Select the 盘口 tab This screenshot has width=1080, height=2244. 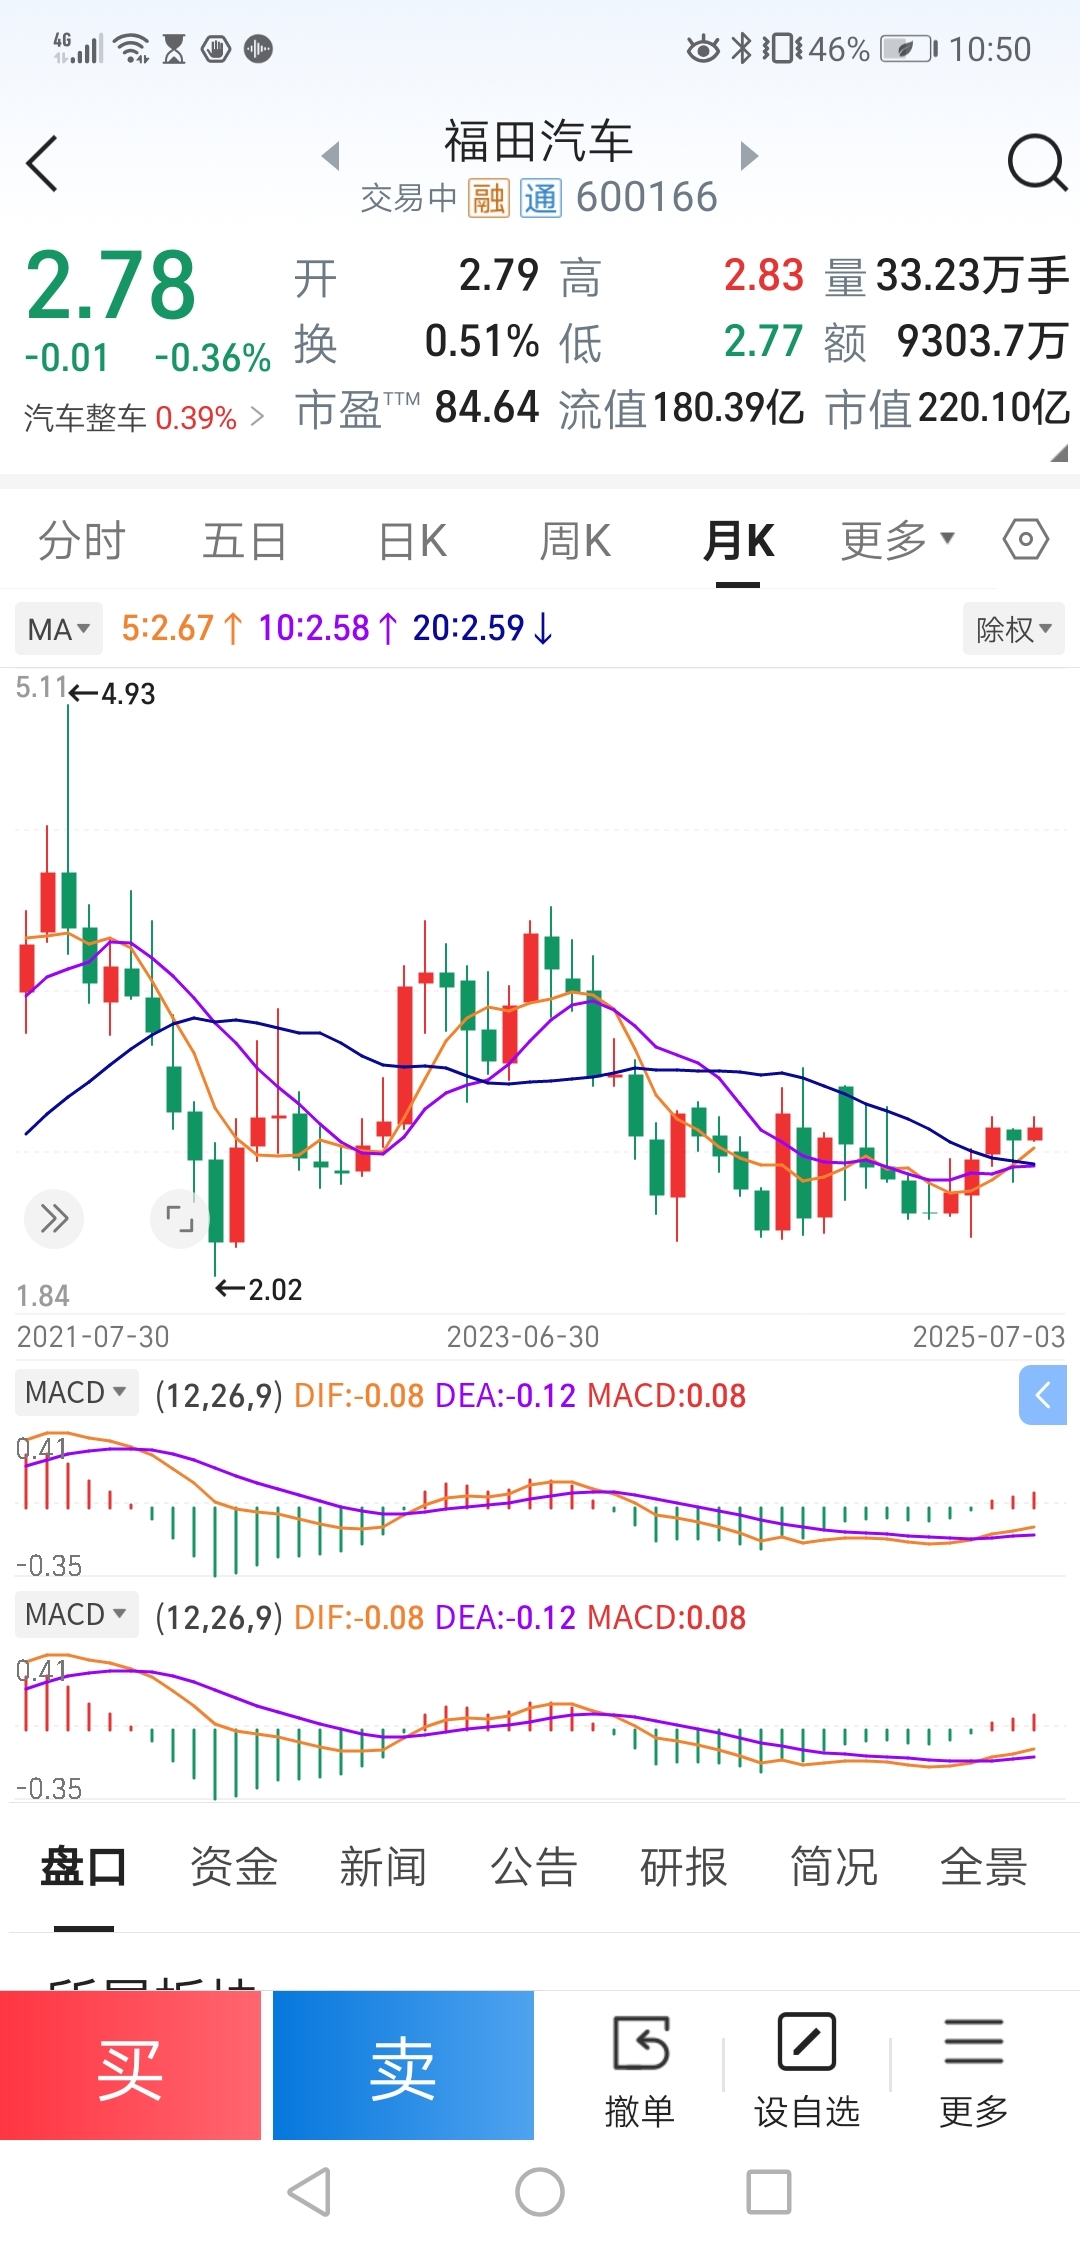(84, 1867)
